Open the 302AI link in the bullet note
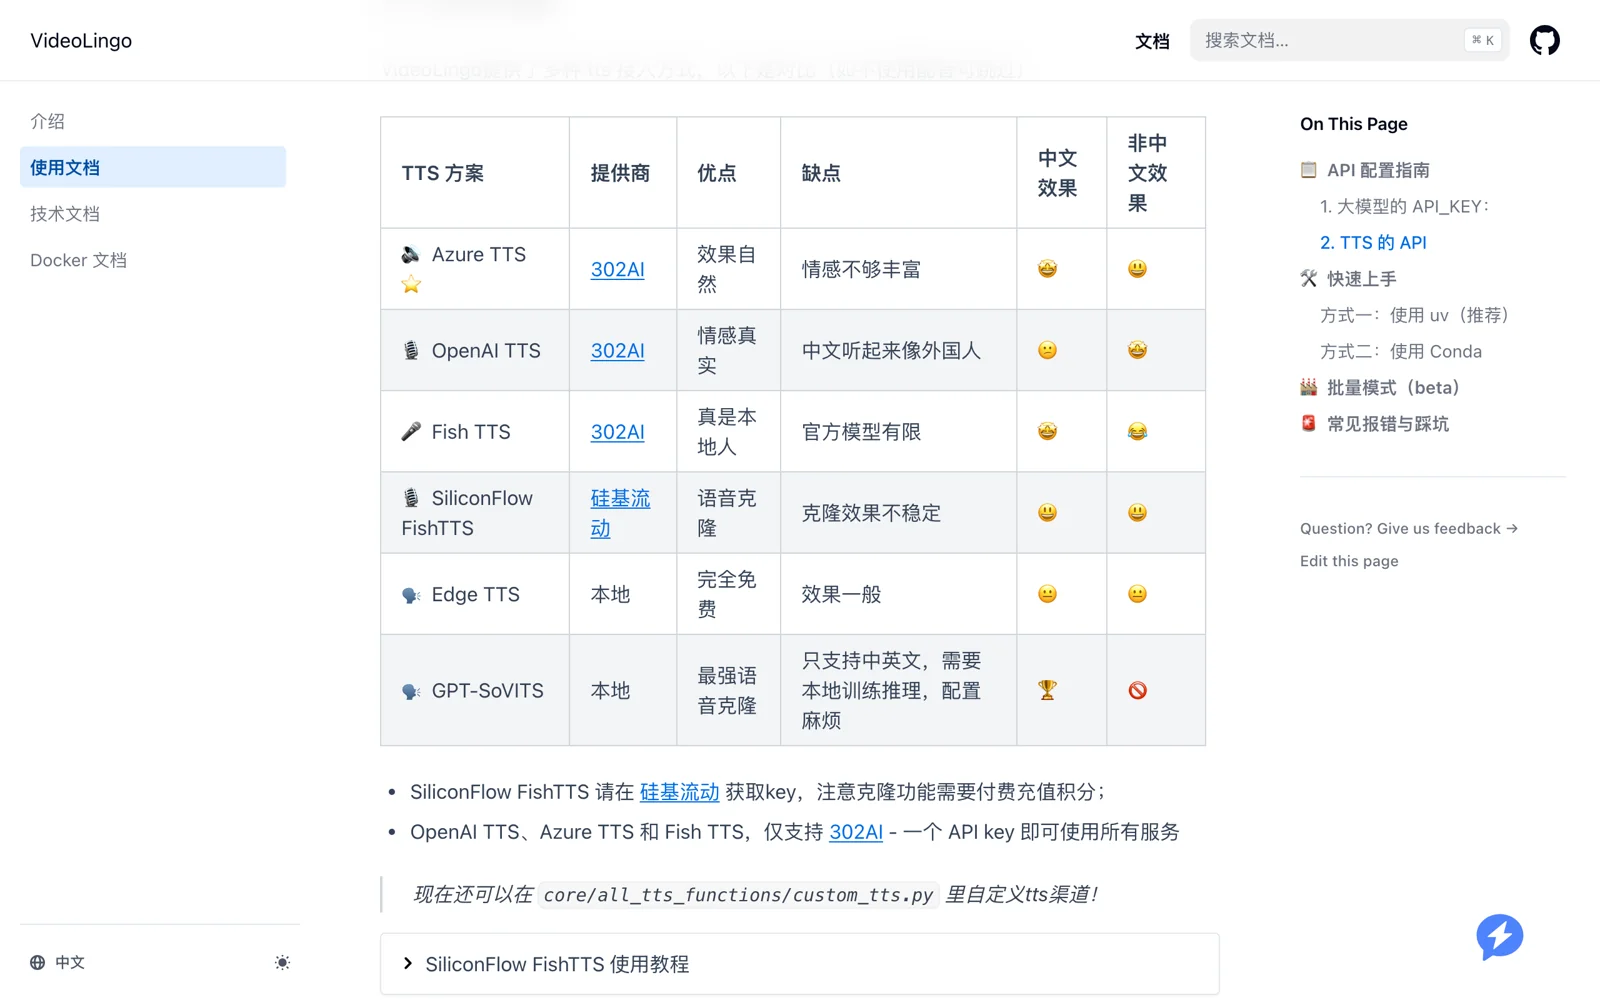The height and width of the screenshot is (1000, 1600). coord(856,832)
